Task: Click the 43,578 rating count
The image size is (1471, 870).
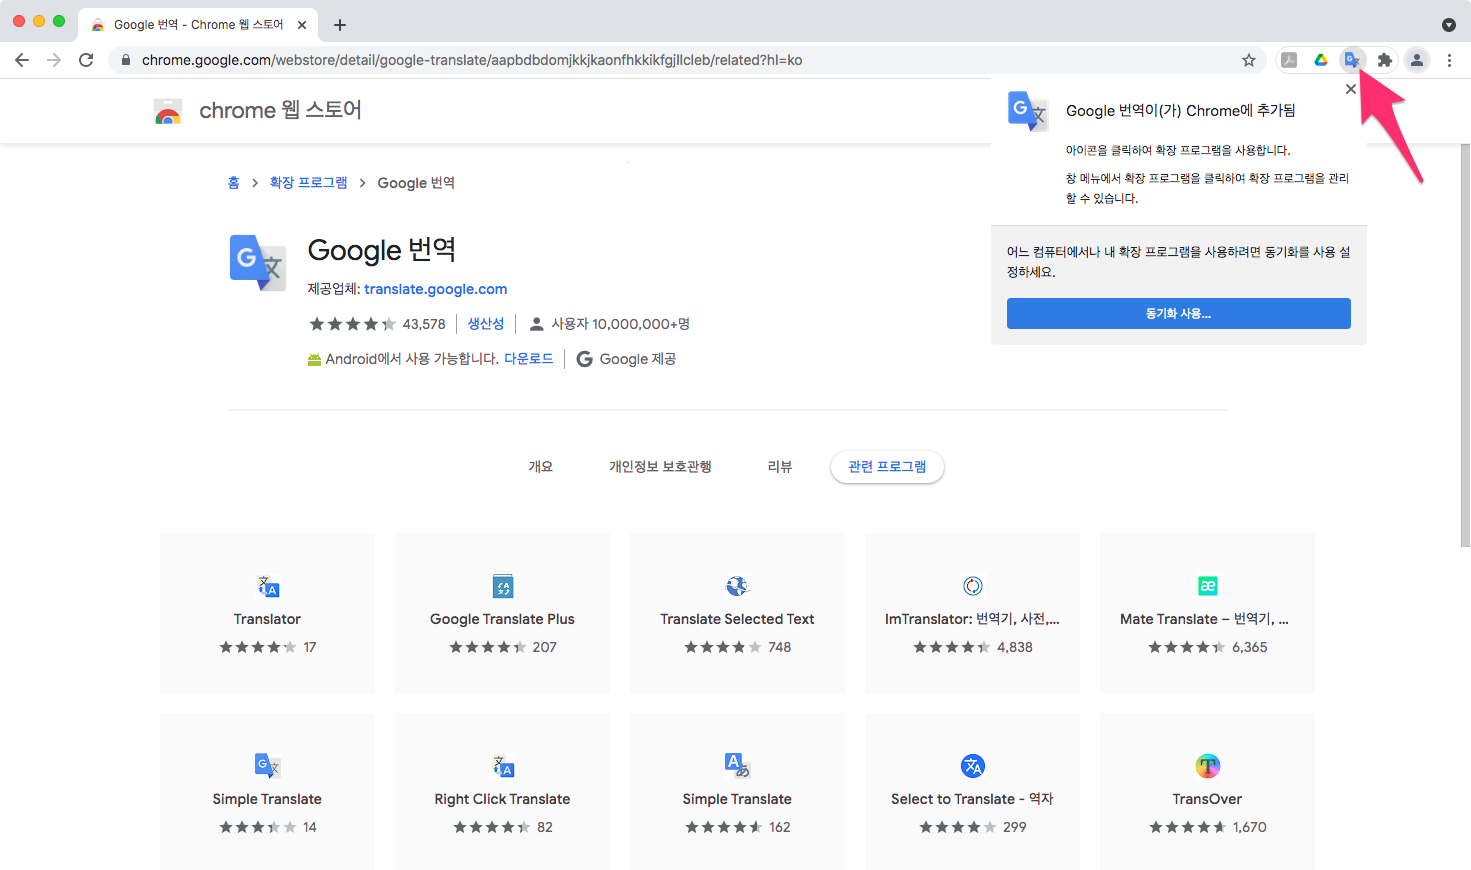Action: coord(424,324)
